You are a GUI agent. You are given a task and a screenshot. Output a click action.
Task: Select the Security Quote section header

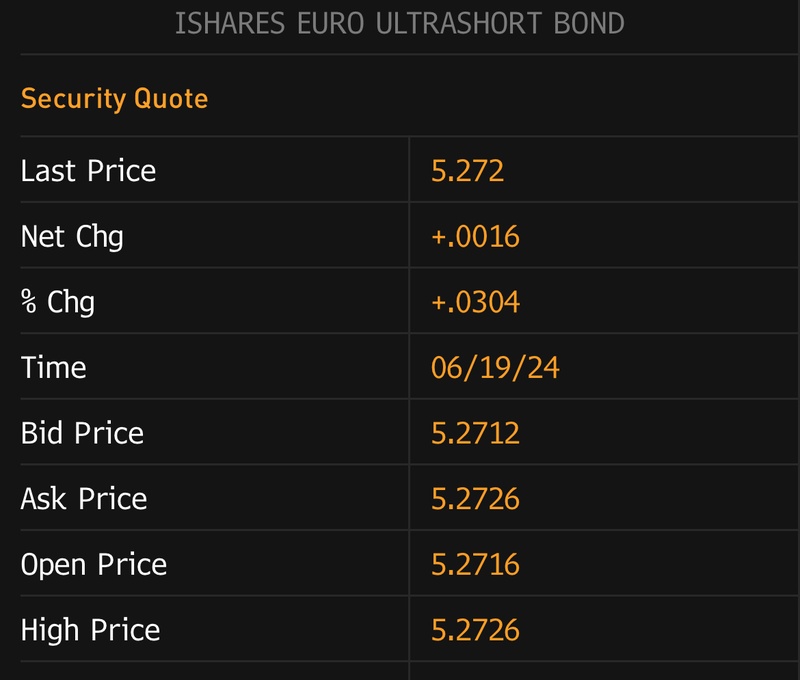[114, 99]
